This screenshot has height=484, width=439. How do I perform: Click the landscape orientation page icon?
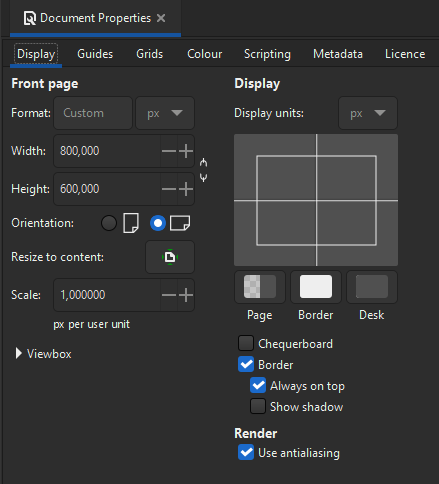tap(180, 223)
